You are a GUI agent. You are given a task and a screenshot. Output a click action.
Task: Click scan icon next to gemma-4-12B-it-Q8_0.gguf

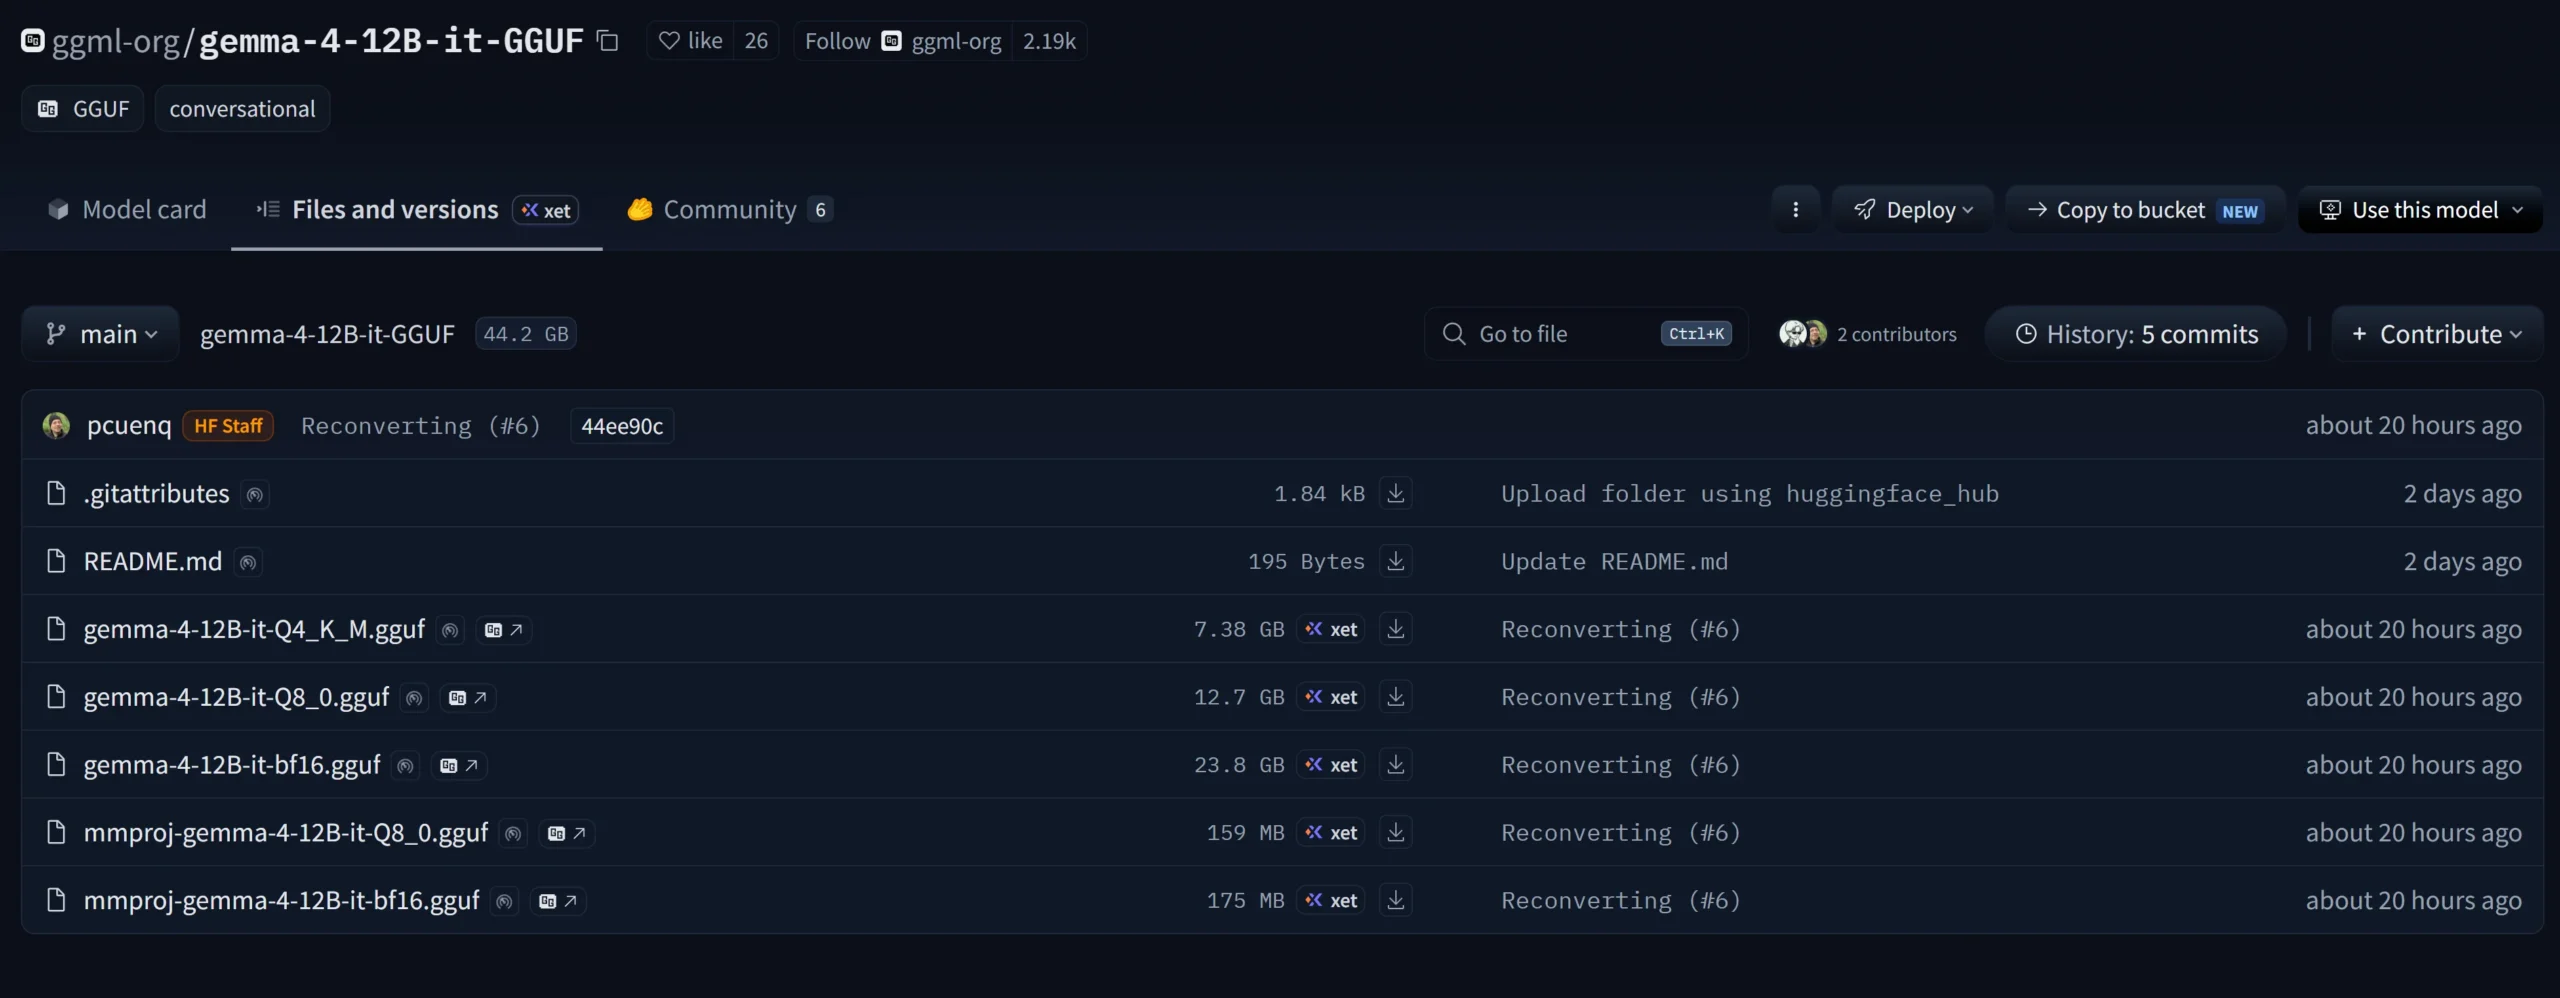tap(414, 699)
